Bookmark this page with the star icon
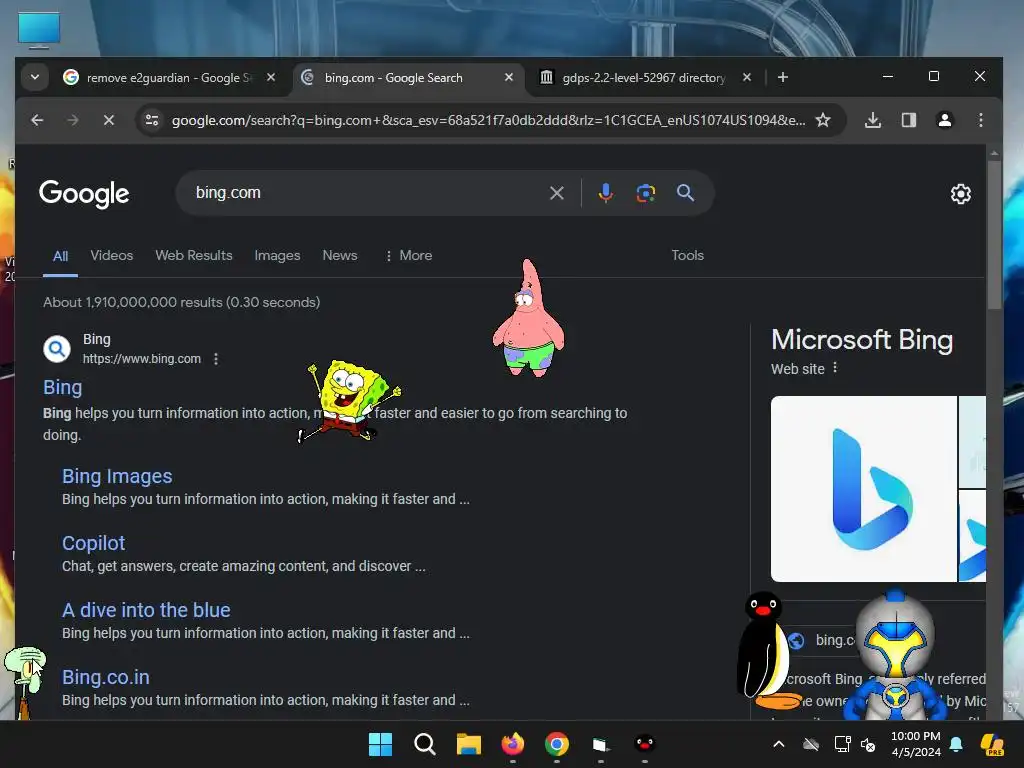1024x768 pixels. (x=823, y=120)
